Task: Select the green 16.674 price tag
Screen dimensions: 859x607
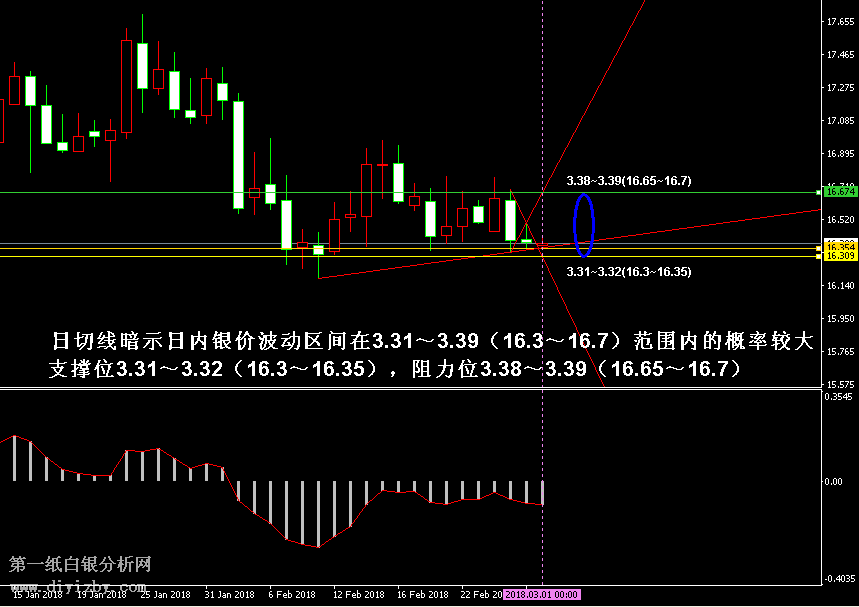Action: (x=839, y=191)
